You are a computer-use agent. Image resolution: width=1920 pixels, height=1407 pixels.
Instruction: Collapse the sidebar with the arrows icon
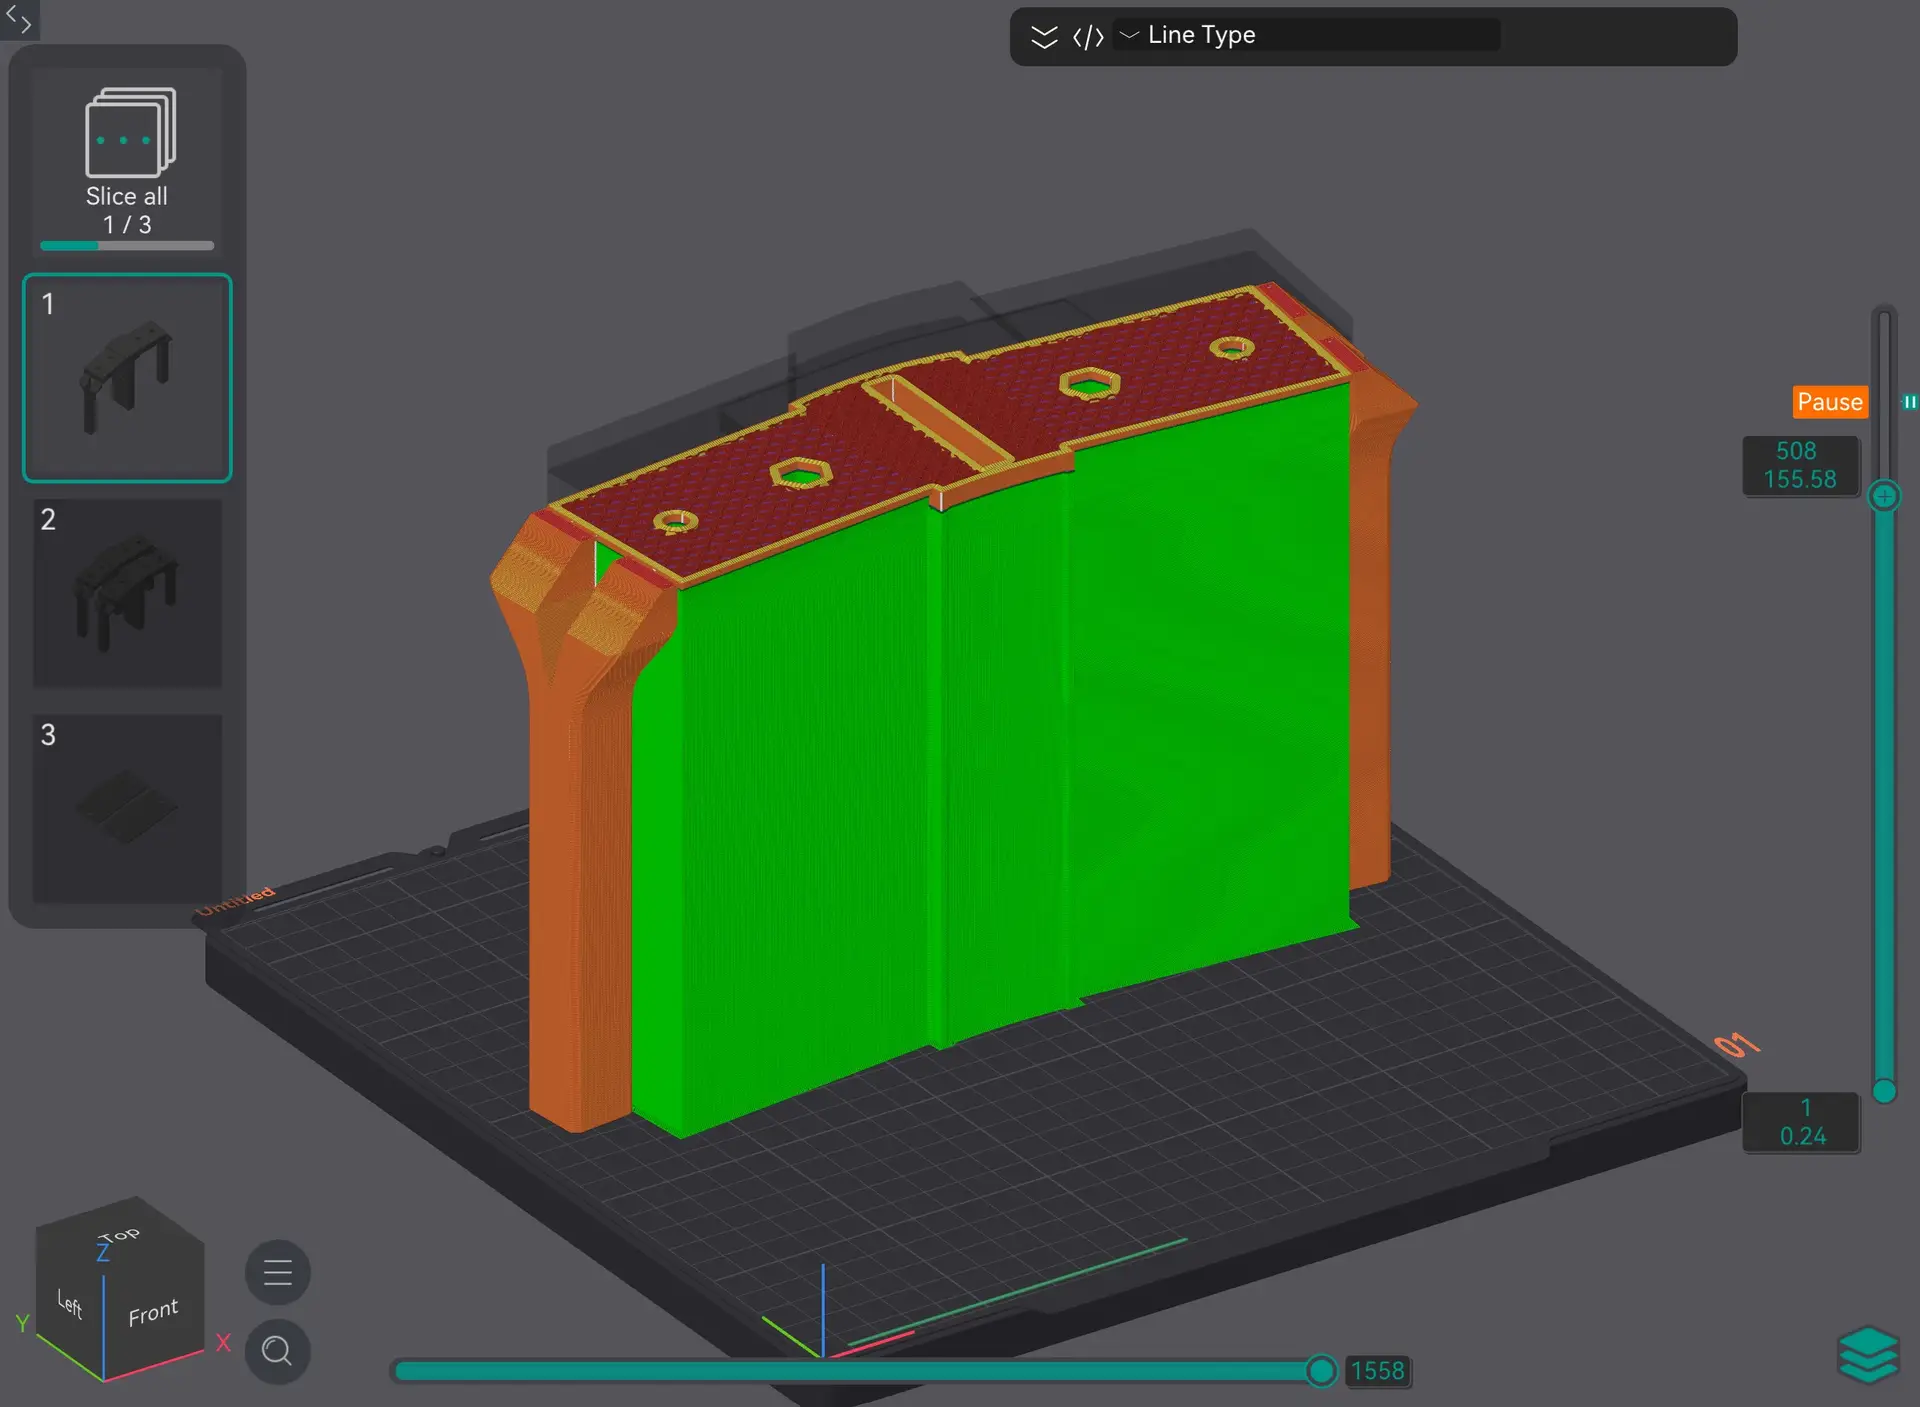tap(19, 19)
